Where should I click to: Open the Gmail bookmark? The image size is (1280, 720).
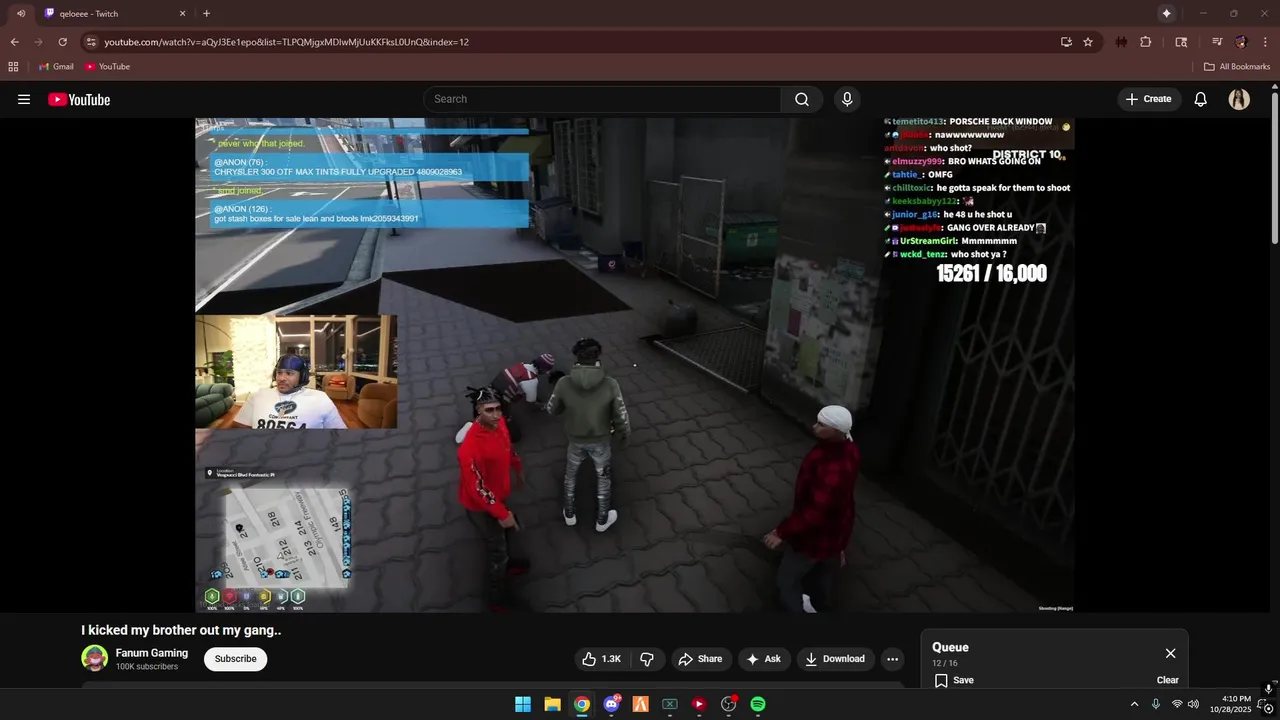(56, 67)
